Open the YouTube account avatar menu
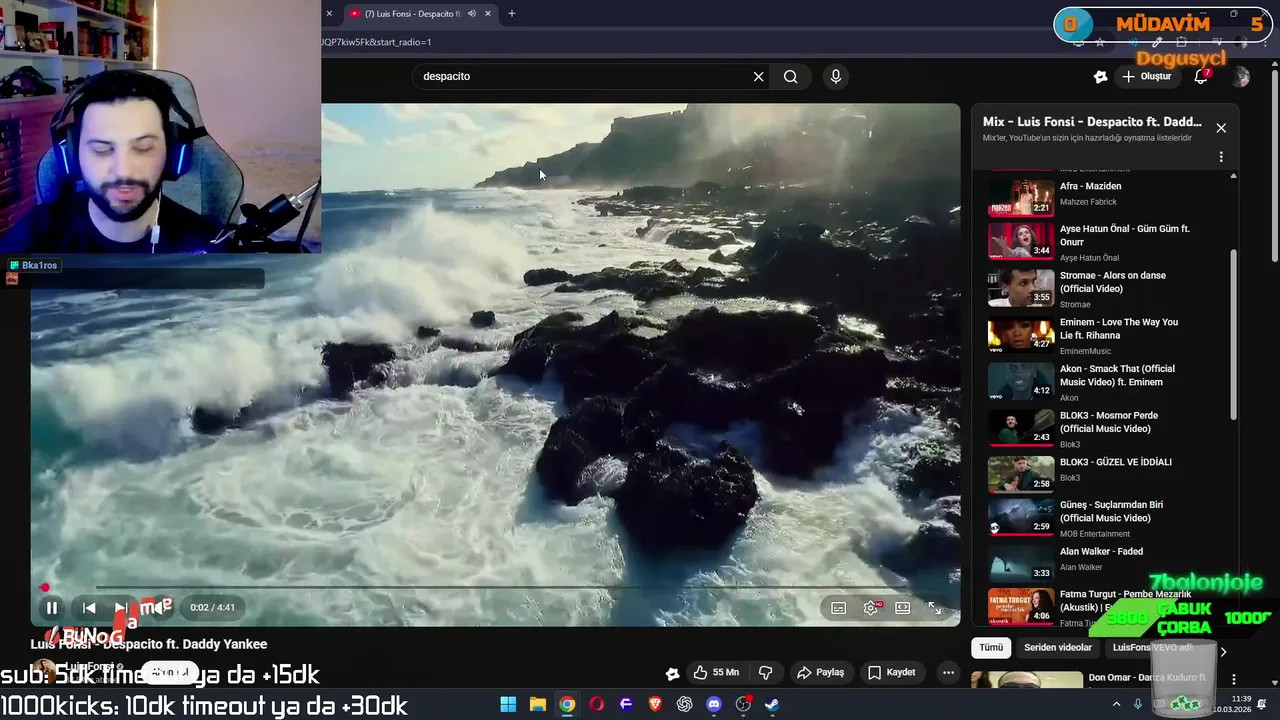 coord(1241,76)
